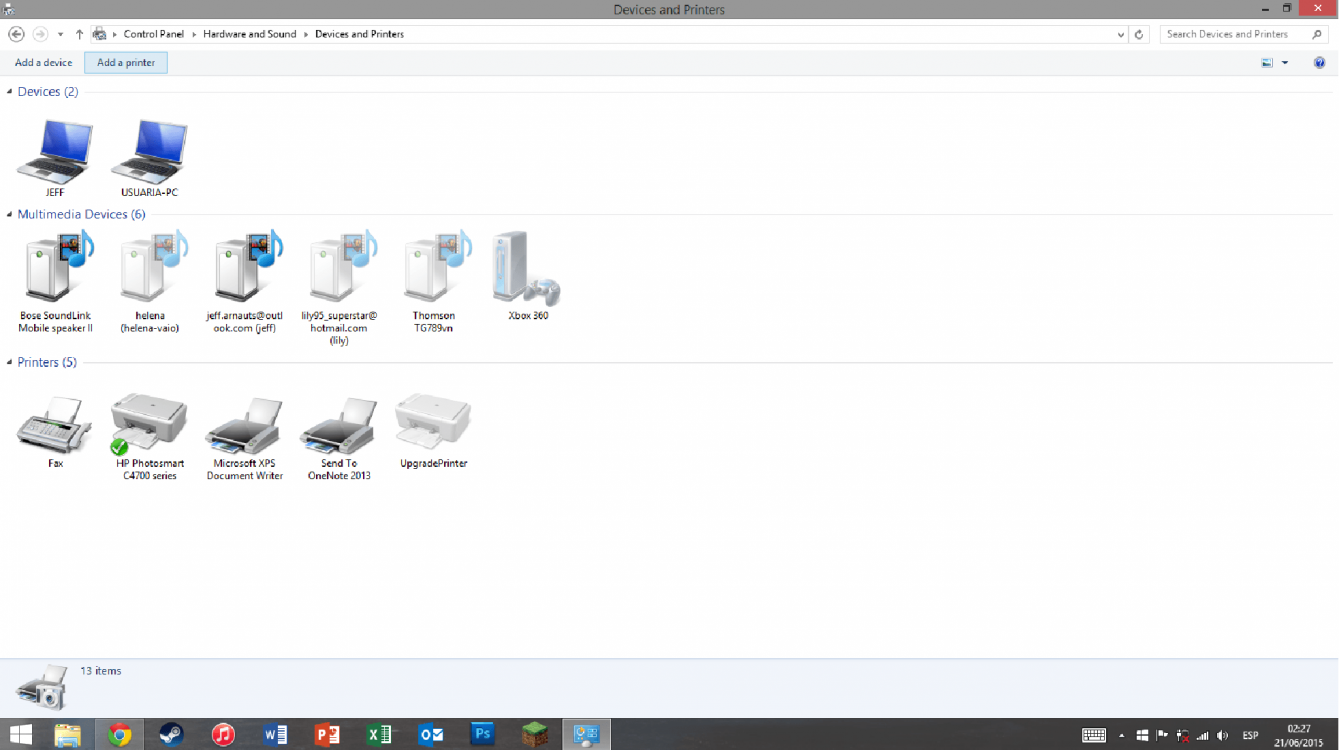Select the HP Photosmart C4700 printer
Screen dimensions: 1339x750
pos(149,422)
